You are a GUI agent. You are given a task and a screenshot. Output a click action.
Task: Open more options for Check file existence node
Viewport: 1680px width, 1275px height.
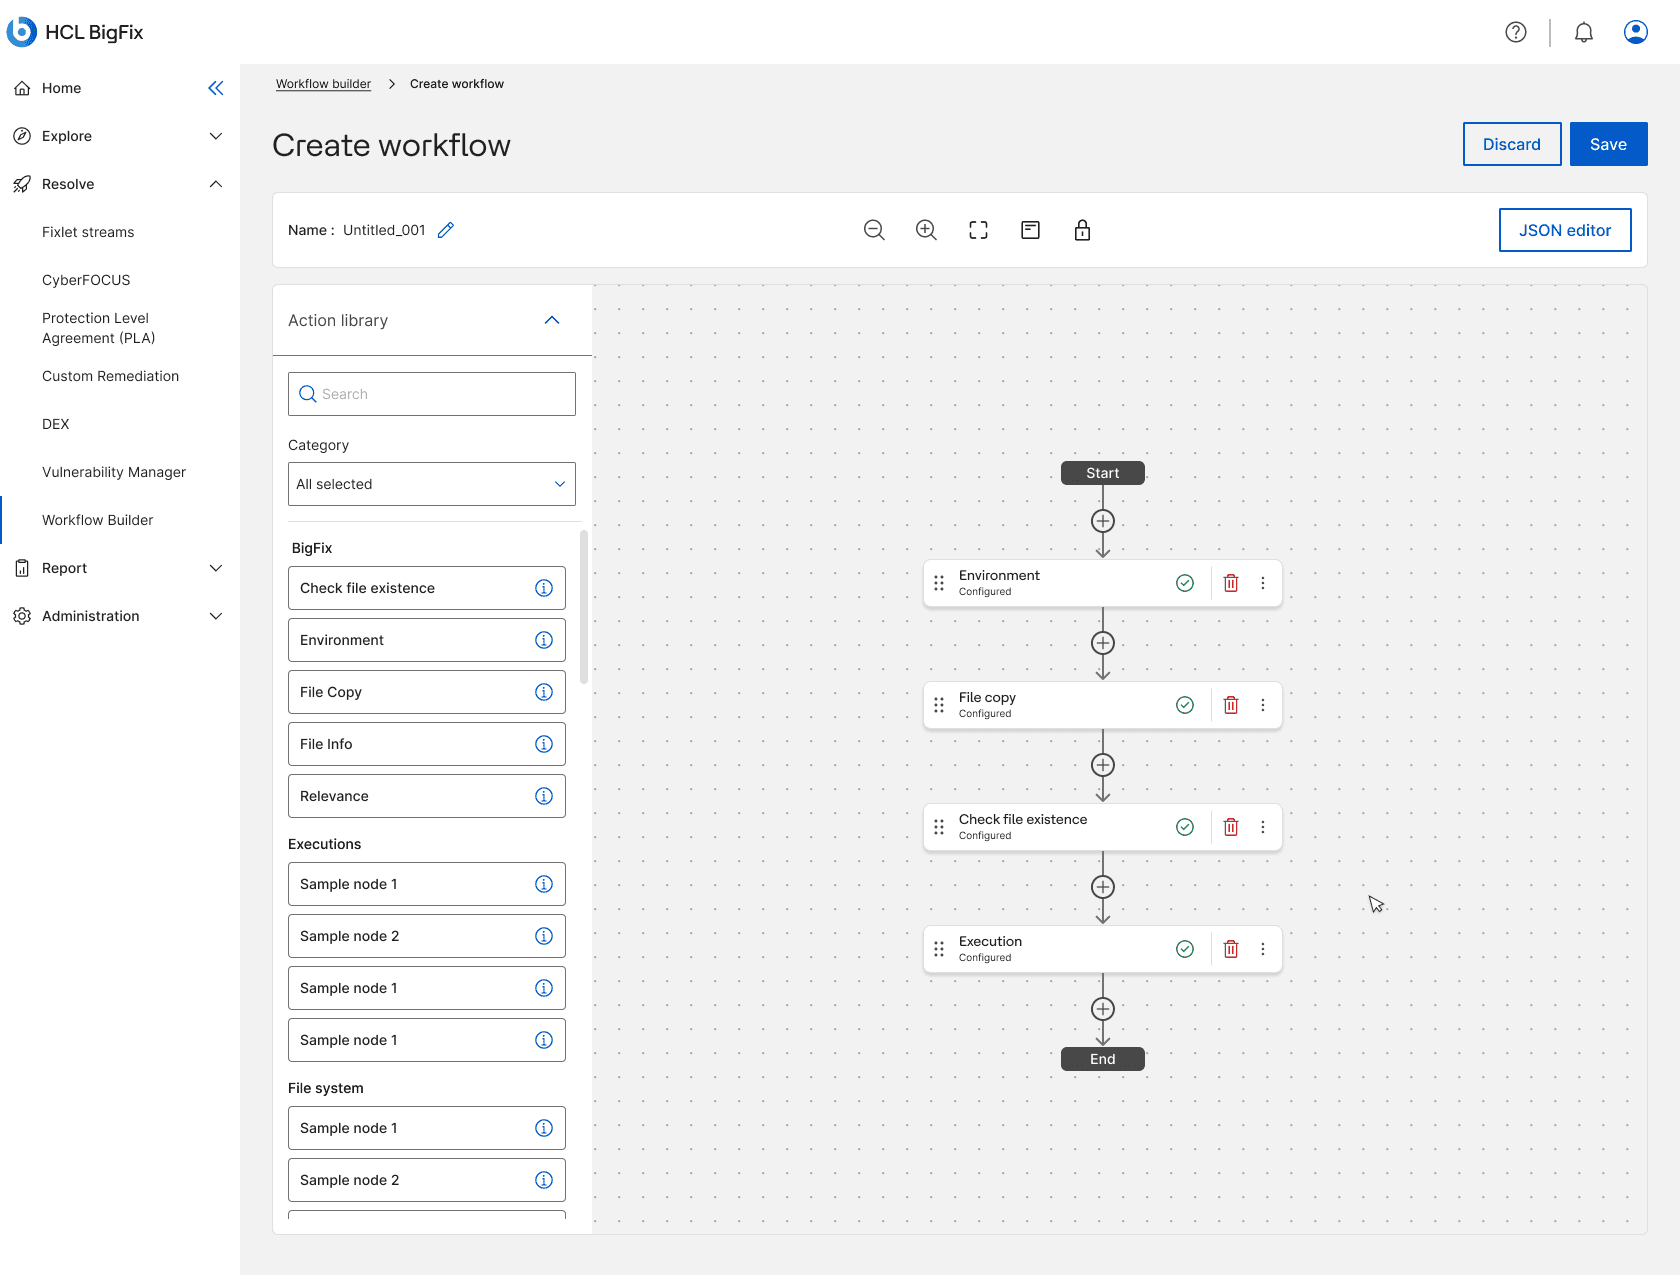(1263, 827)
